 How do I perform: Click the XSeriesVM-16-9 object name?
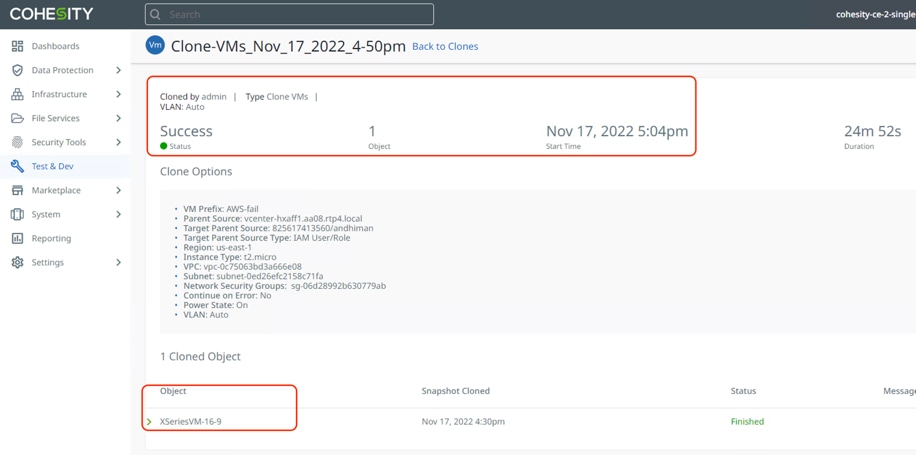[190, 422]
